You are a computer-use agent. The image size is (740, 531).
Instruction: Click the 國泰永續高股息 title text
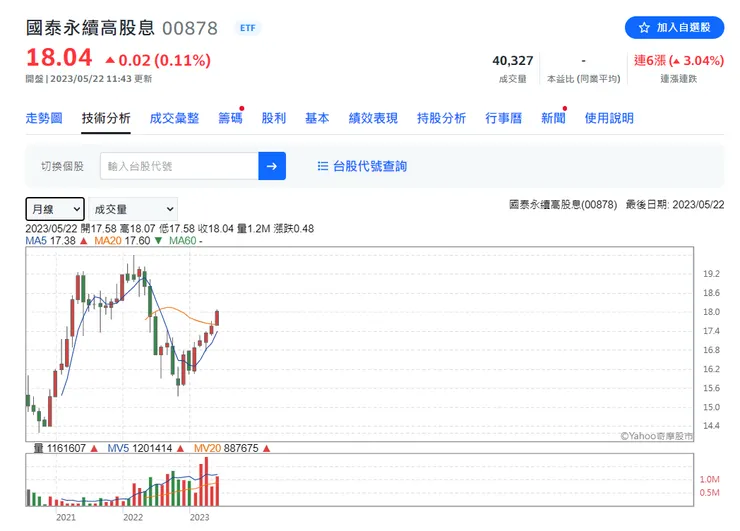point(90,28)
